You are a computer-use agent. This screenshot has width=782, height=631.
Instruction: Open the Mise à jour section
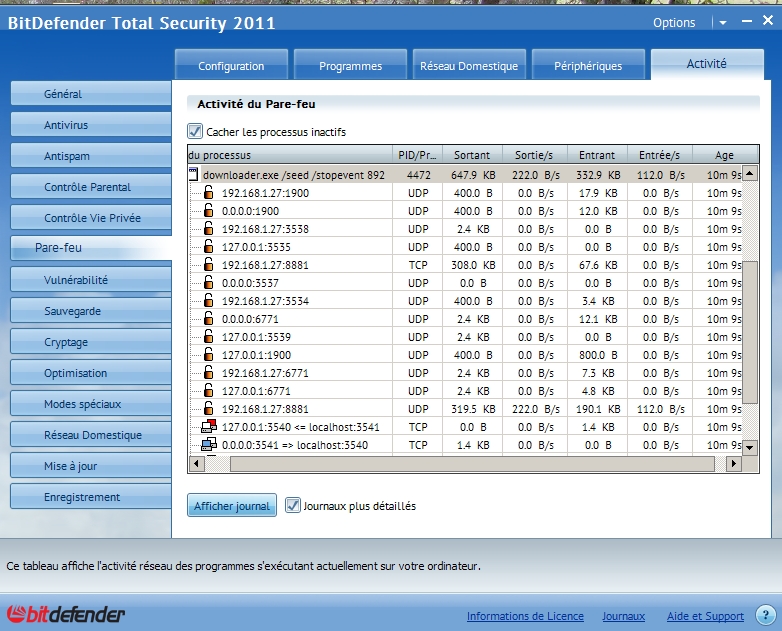click(x=91, y=465)
